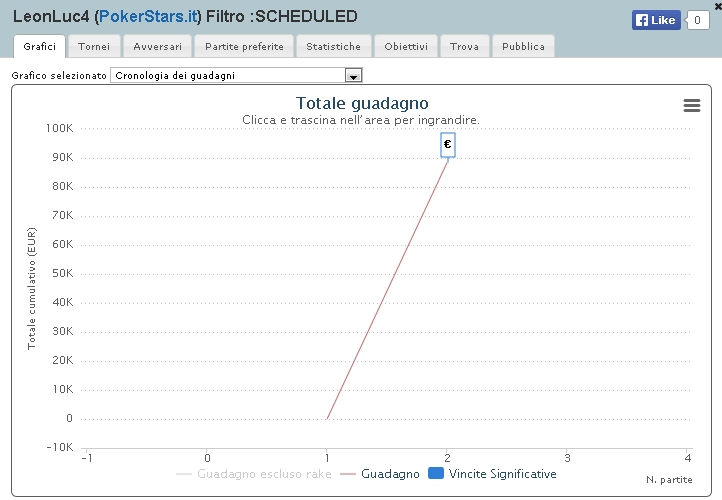Click the Facebook like counter box
Viewport: 722px width, 500px height.
pyautogui.click(x=697, y=20)
